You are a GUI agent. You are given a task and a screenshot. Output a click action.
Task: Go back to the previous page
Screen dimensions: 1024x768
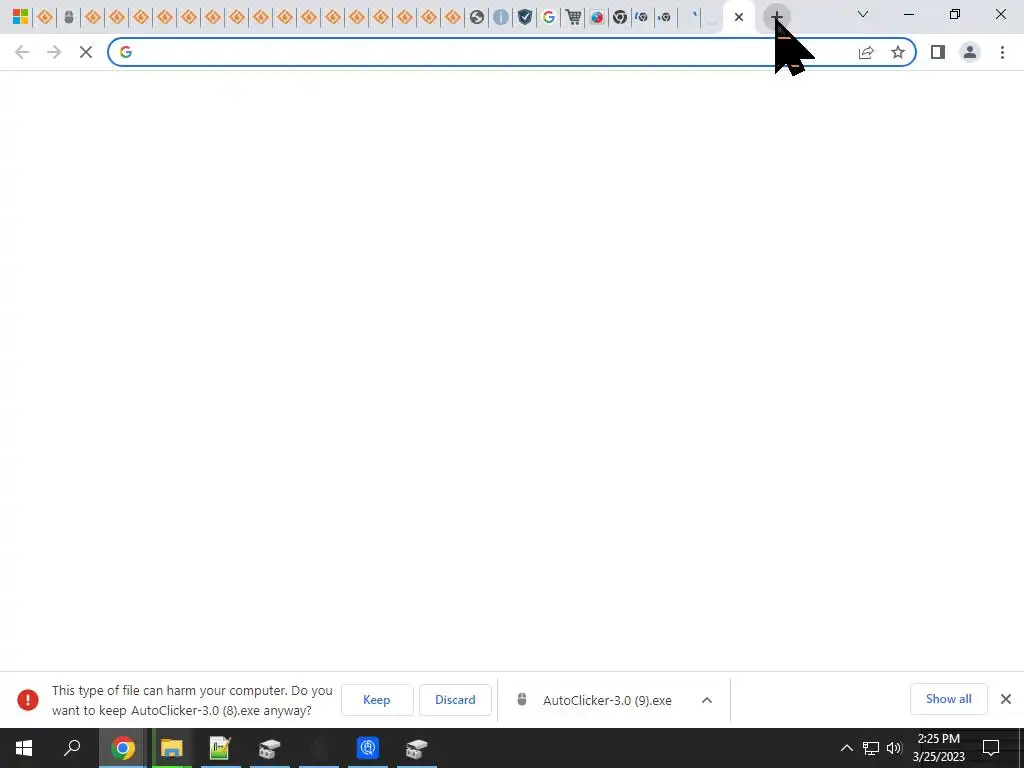coord(22,52)
